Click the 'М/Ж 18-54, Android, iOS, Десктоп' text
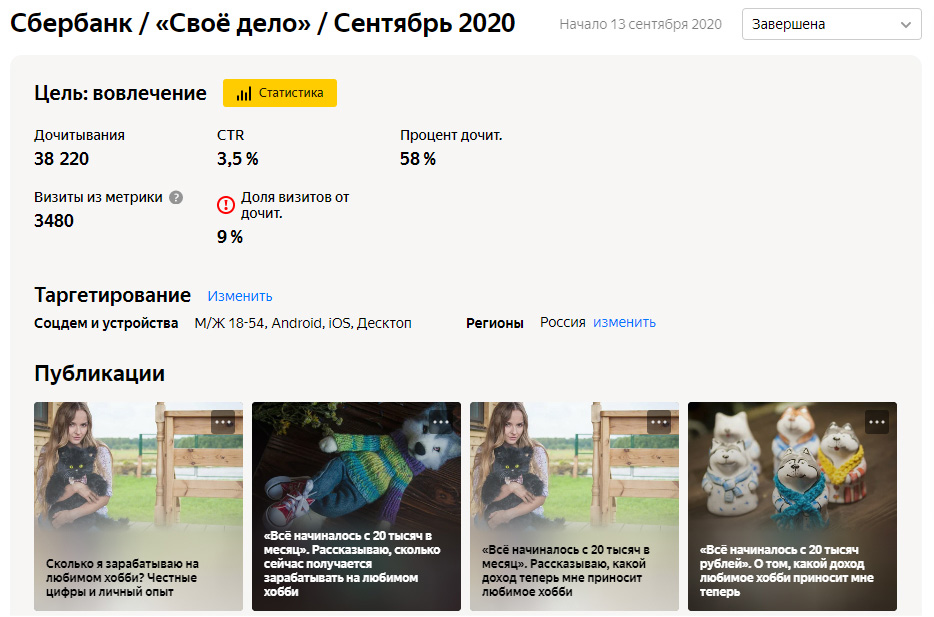 click(x=303, y=323)
